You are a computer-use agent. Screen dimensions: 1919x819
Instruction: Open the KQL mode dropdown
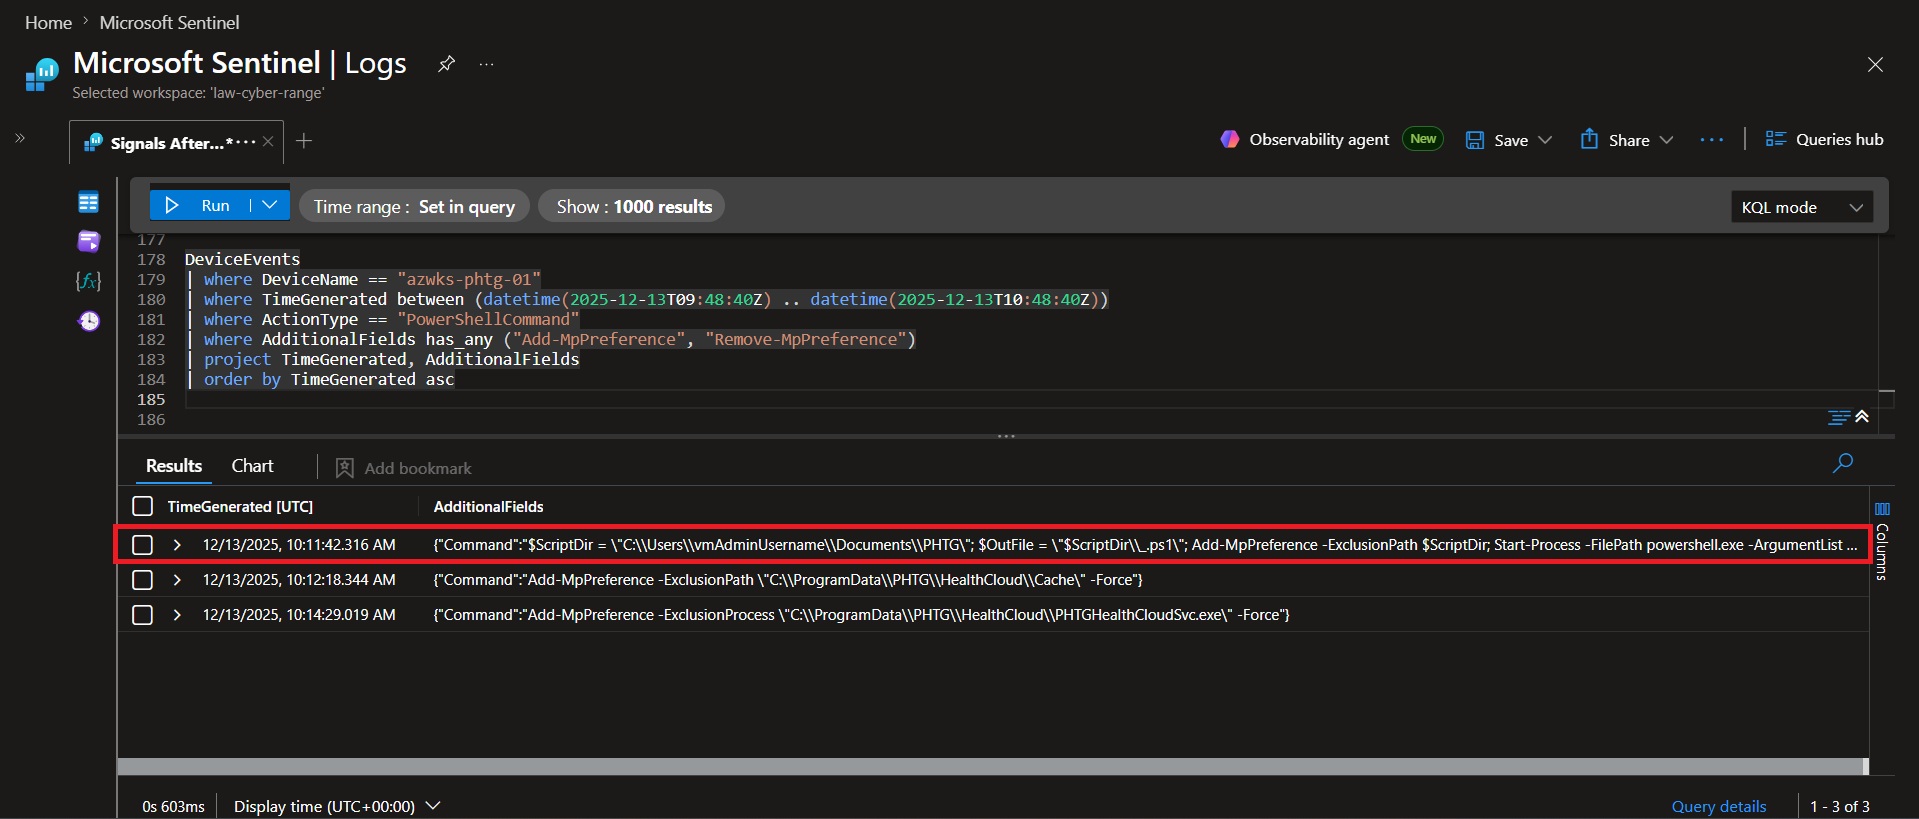(x=1802, y=207)
